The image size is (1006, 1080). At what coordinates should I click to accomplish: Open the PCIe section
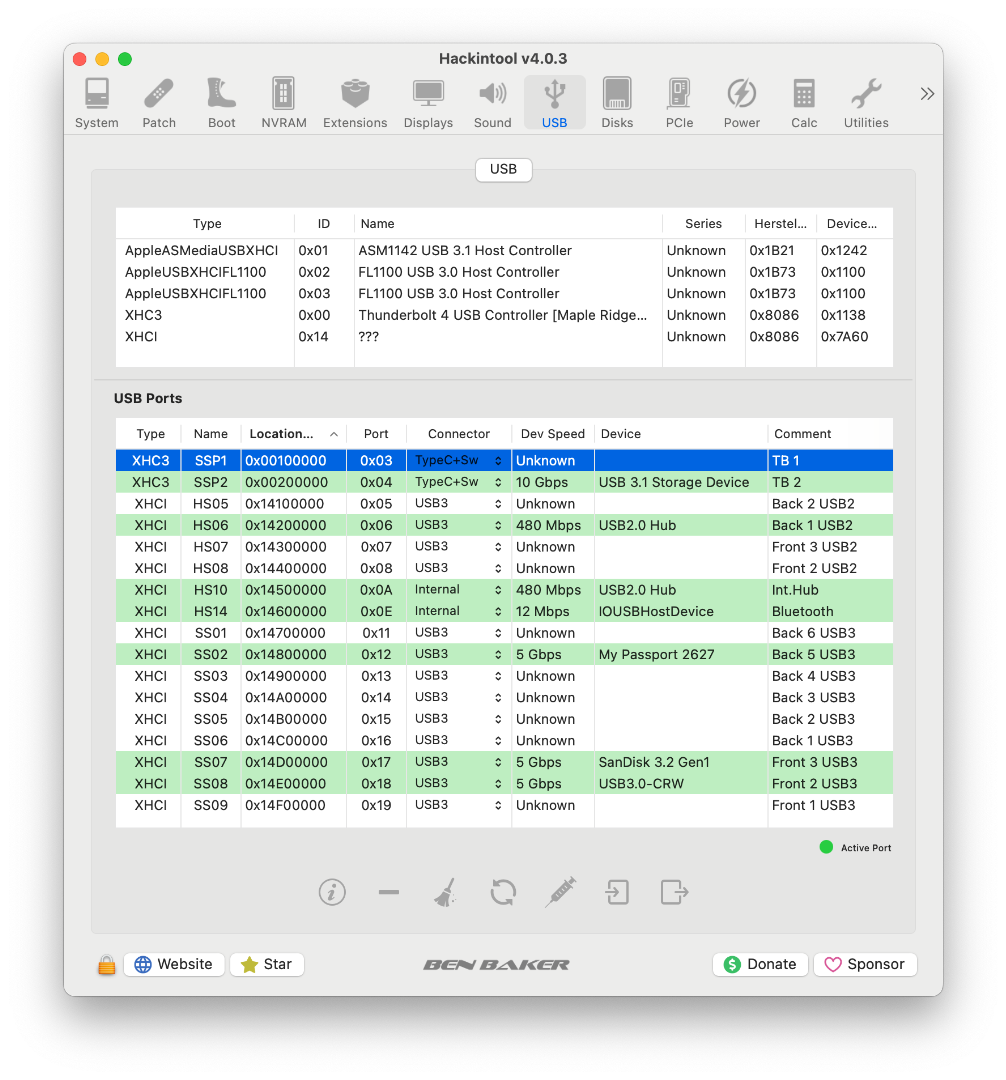click(x=680, y=103)
